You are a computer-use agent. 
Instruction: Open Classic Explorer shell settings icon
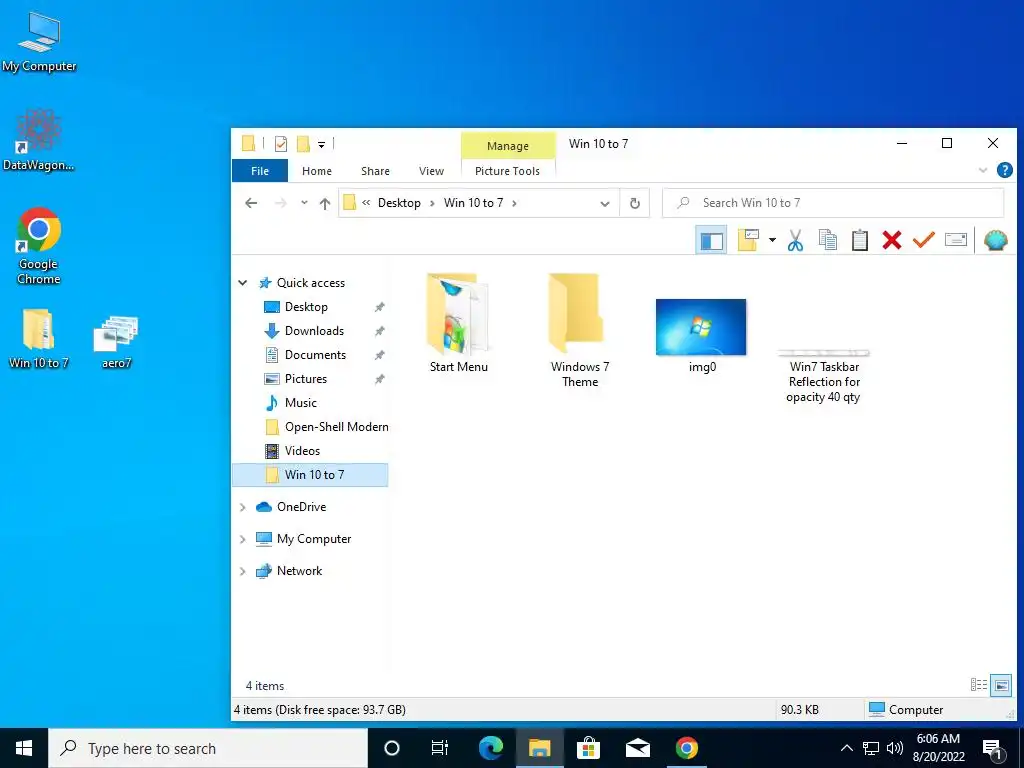995,240
